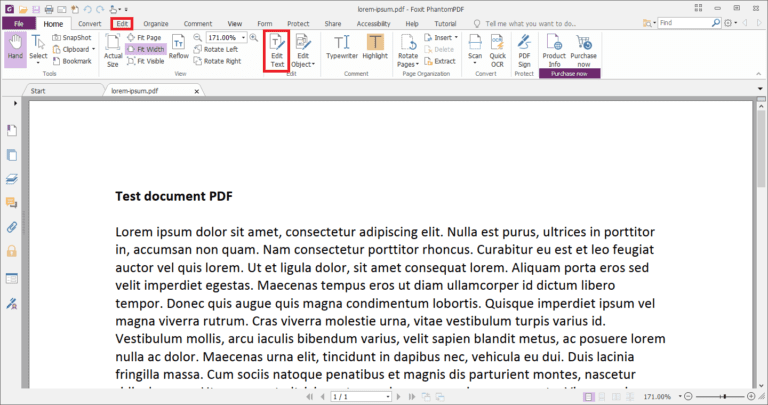Select the Hand tool
The width and height of the screenshot is (768, 405).
click(x=15, y=49)
